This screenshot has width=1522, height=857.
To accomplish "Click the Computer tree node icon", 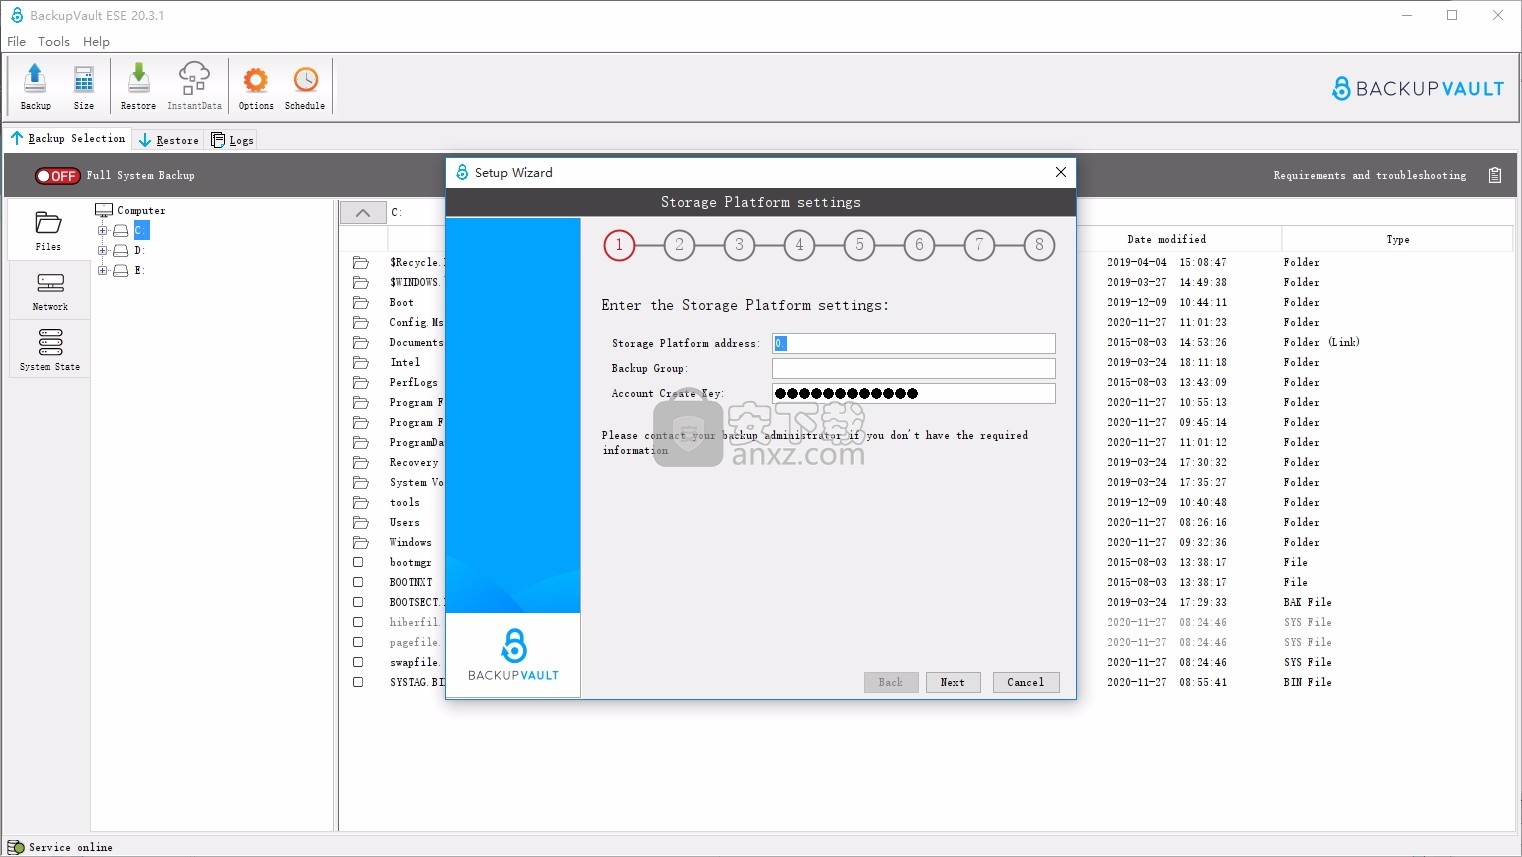I will click(x=104, y=210).
